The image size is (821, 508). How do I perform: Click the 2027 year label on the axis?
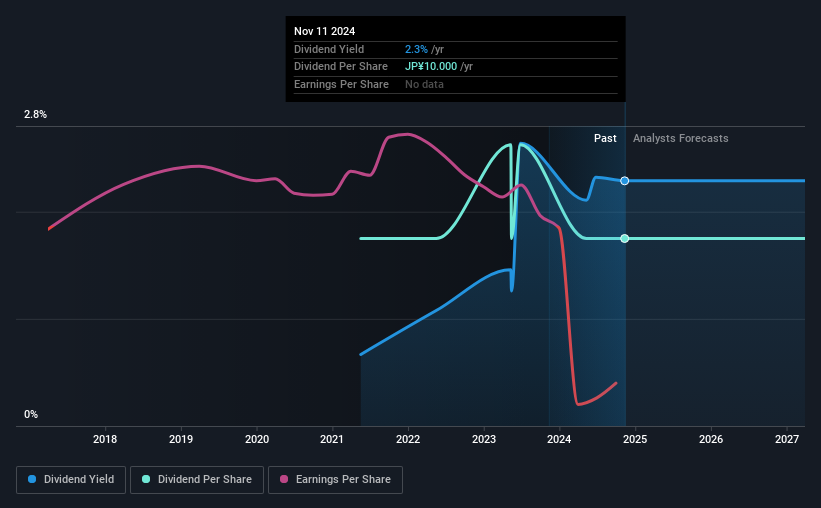point(787,439)
